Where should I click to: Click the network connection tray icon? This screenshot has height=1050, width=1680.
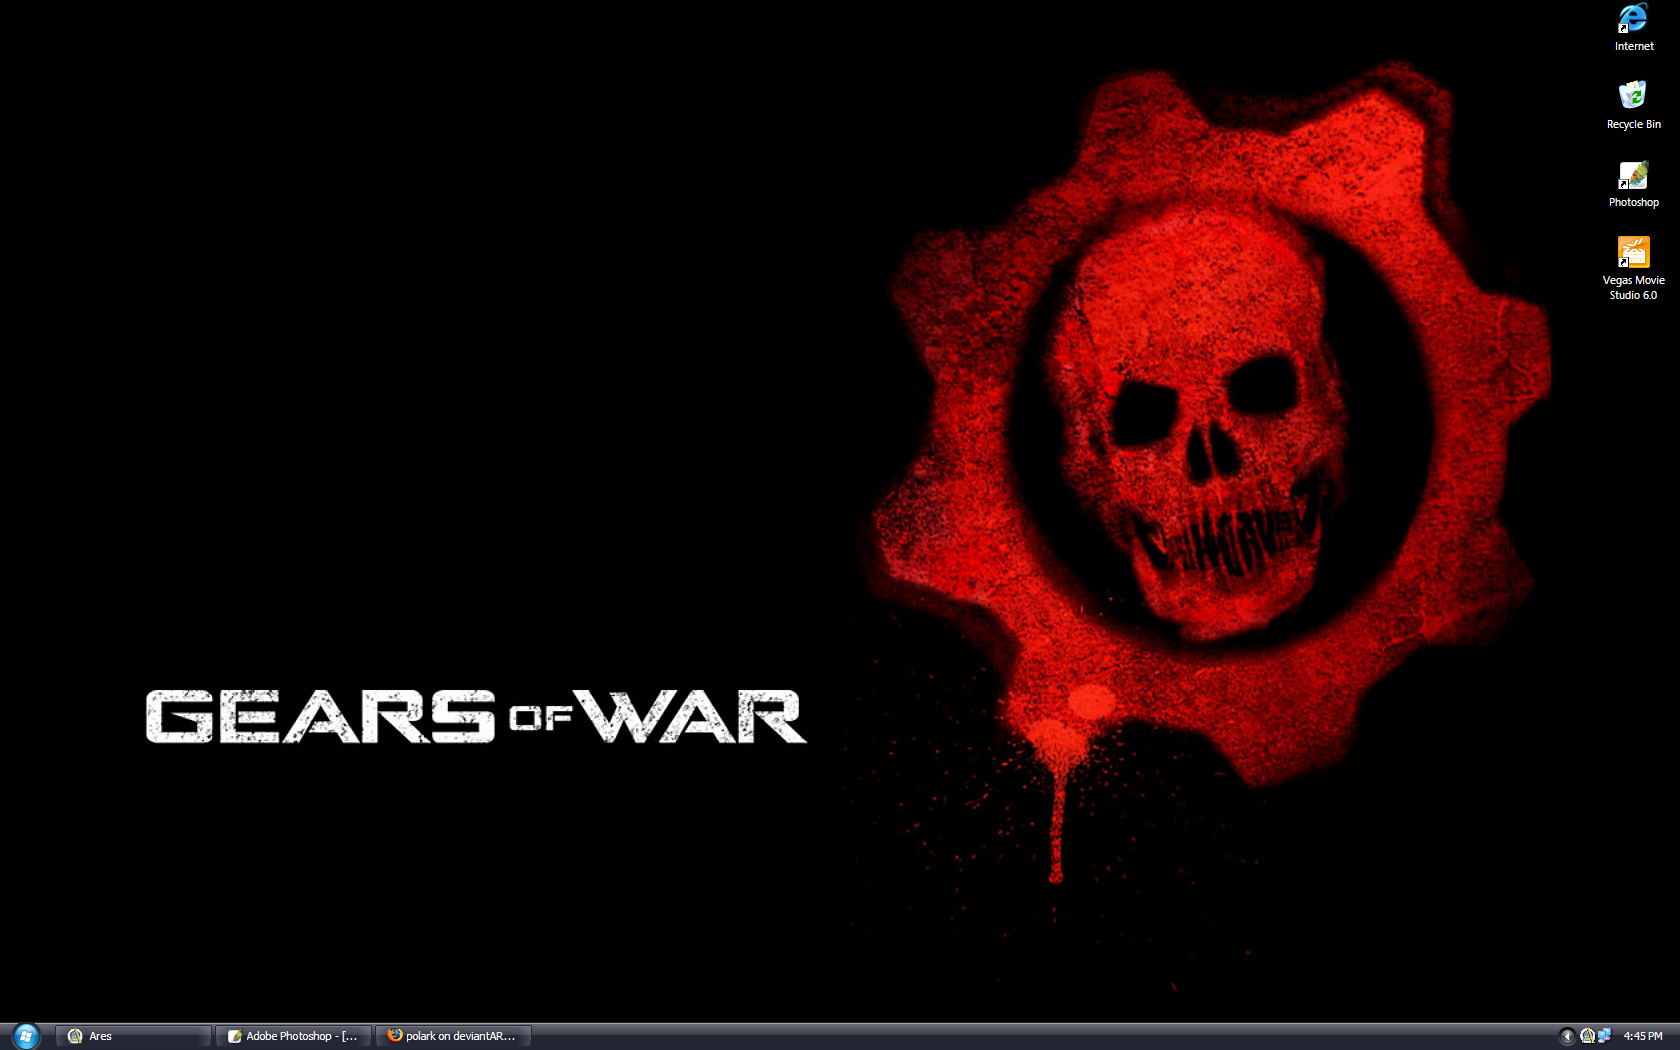click(x=1604, y=1036)
